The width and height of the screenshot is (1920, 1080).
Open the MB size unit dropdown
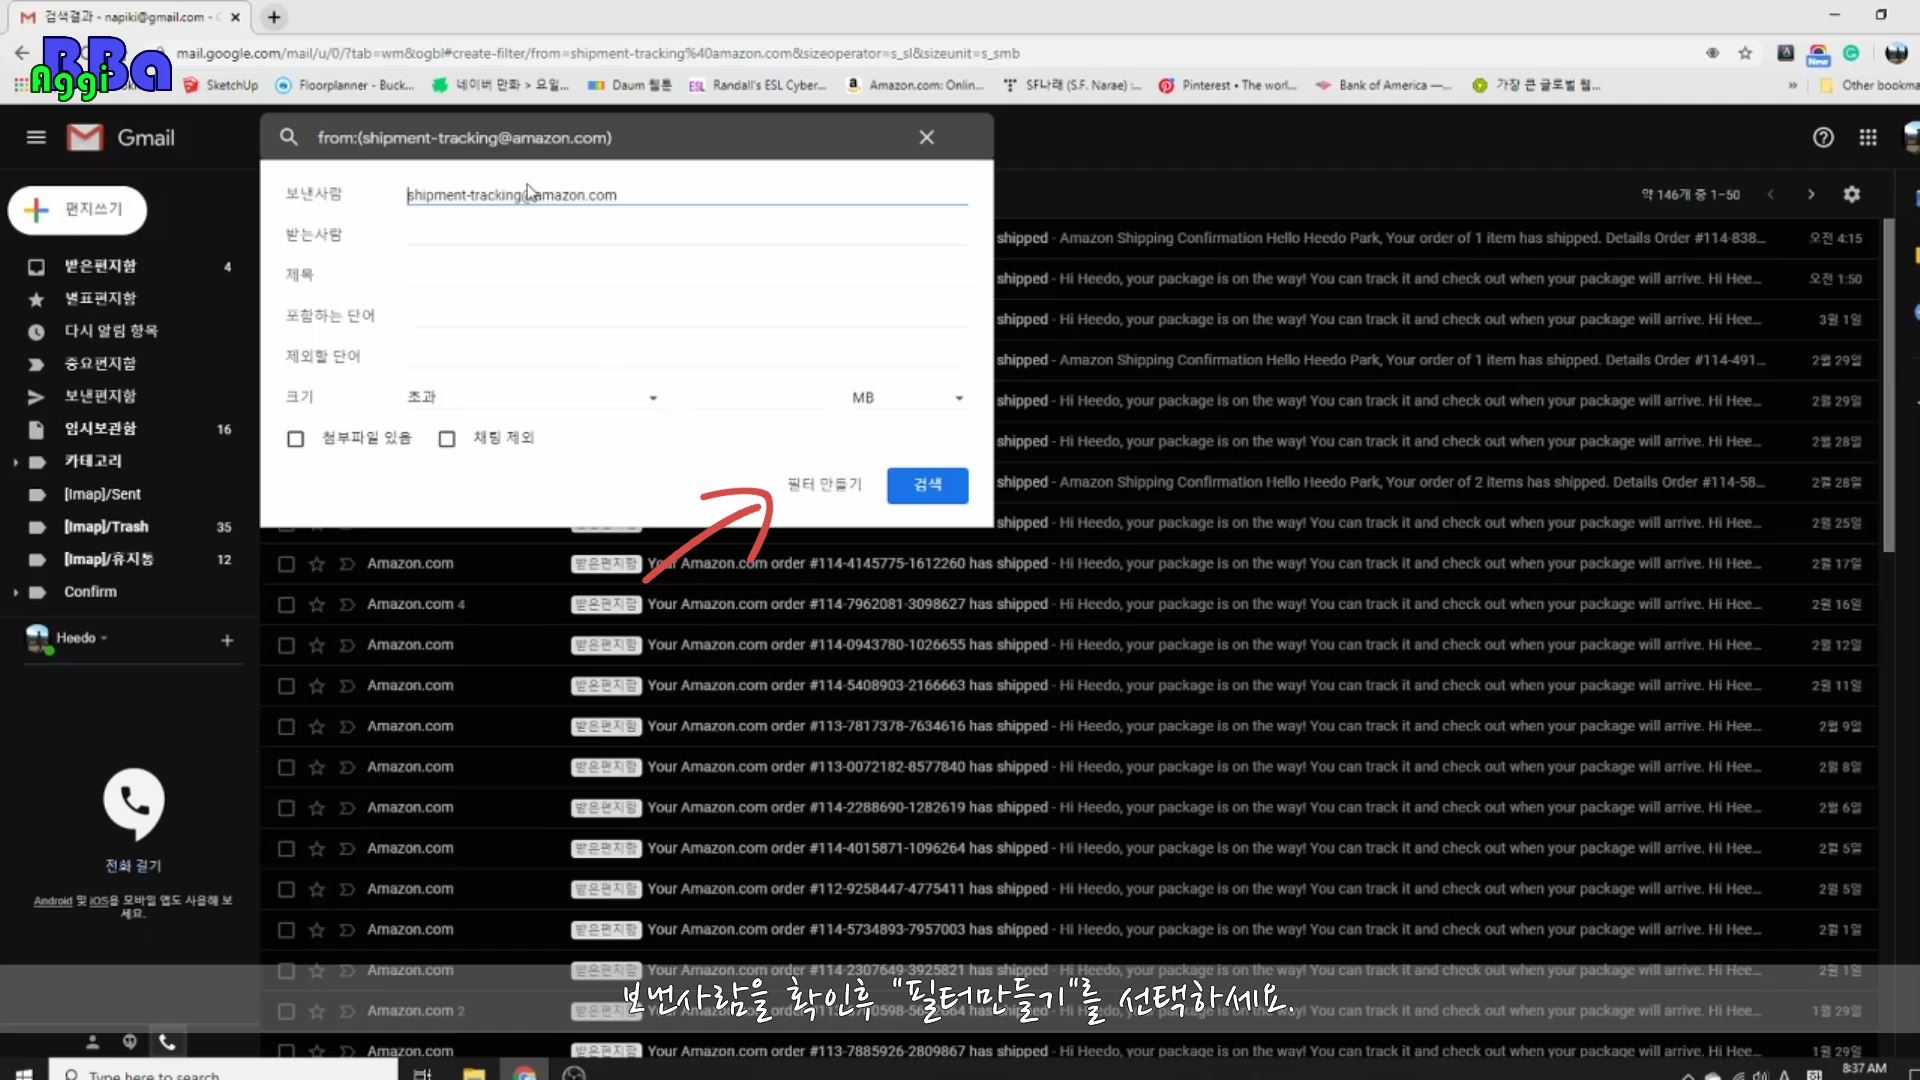907,397
